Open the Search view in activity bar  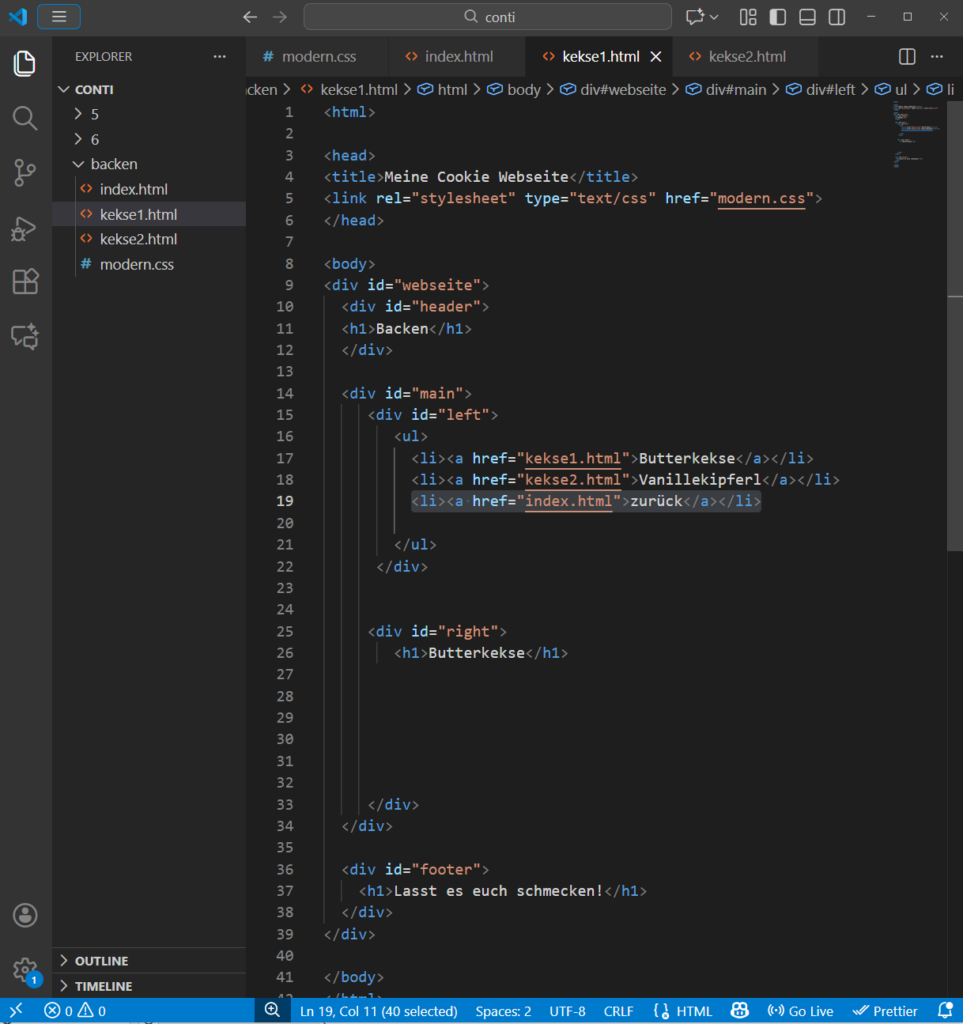click(x=25, y=118)
